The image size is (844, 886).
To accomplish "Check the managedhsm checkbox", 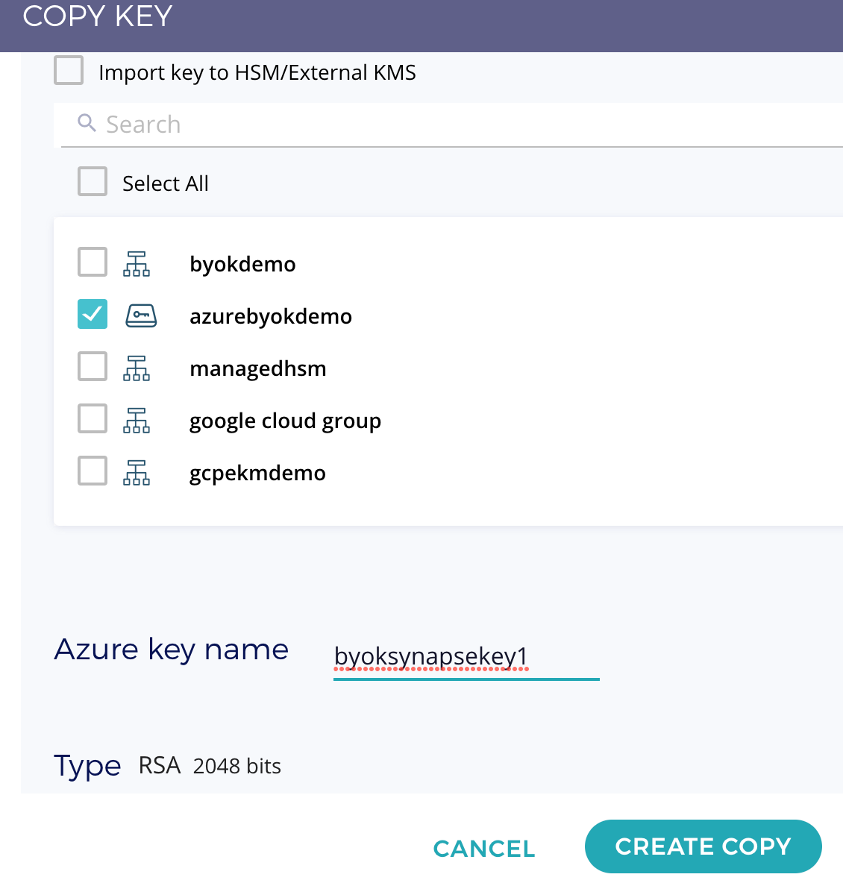I will point(93,366).
